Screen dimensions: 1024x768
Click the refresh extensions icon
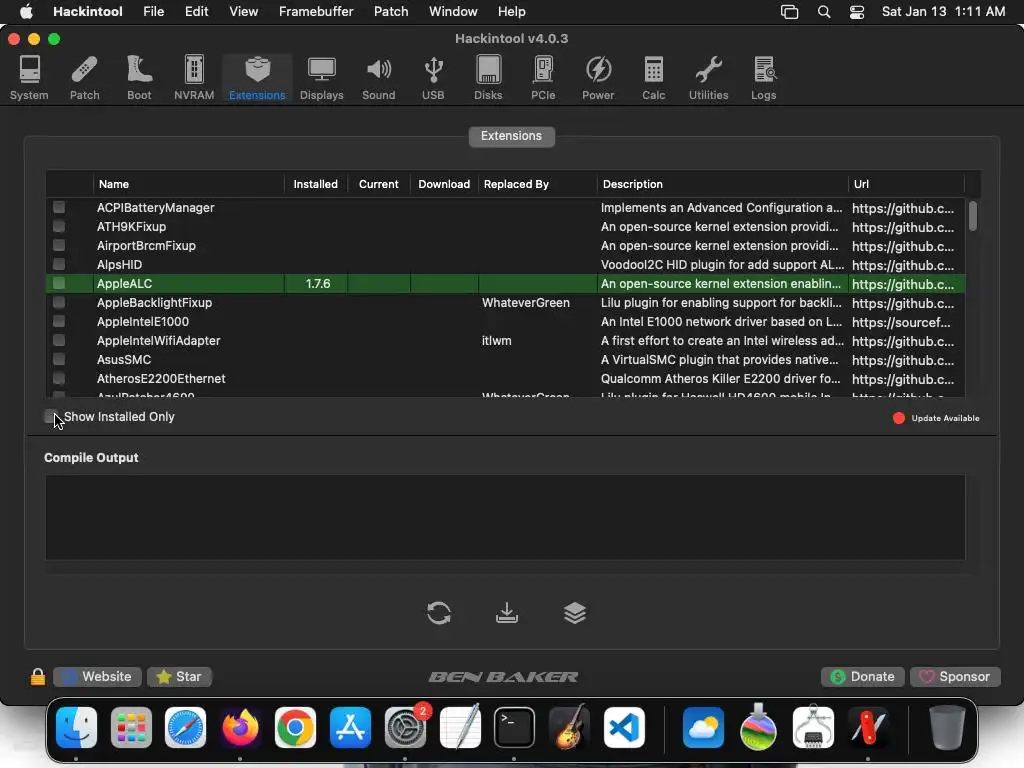pyautogui.click(x=439, y=613)
